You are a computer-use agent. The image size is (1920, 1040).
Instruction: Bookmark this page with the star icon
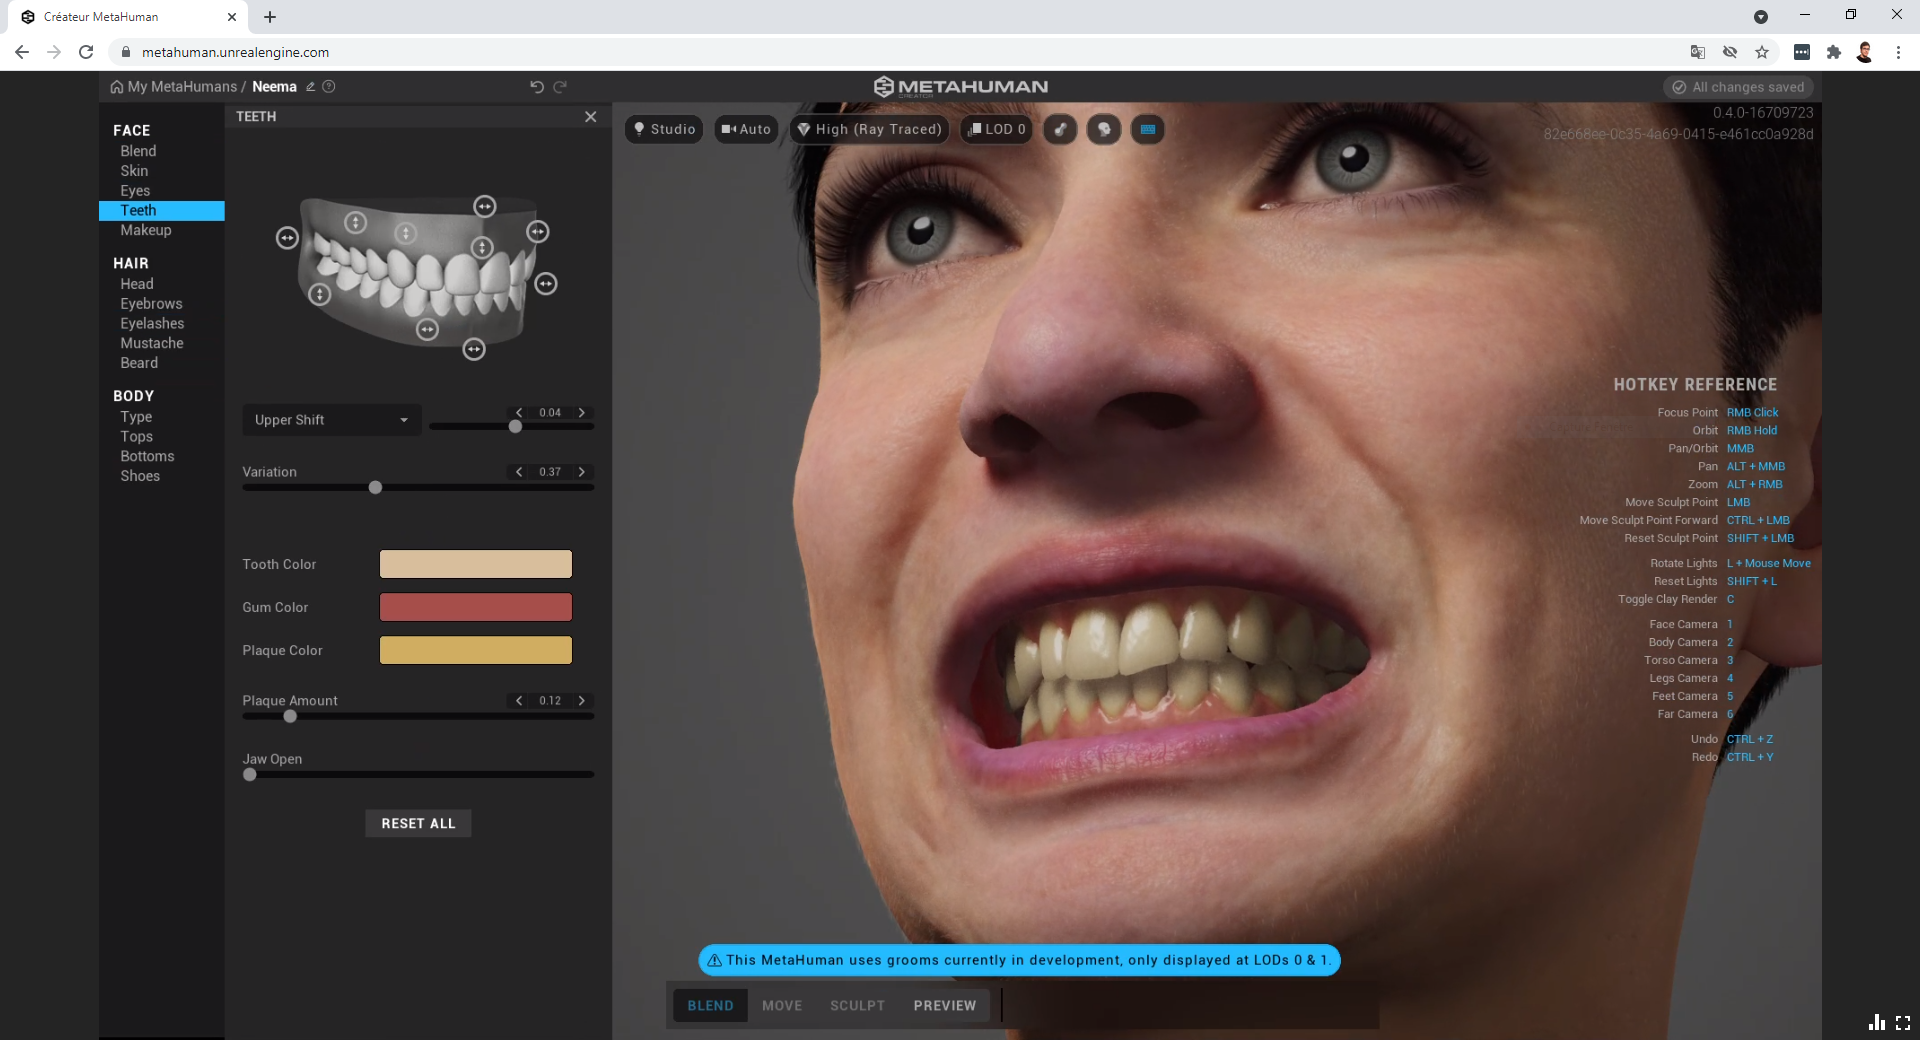click(x=1762, y=52)
